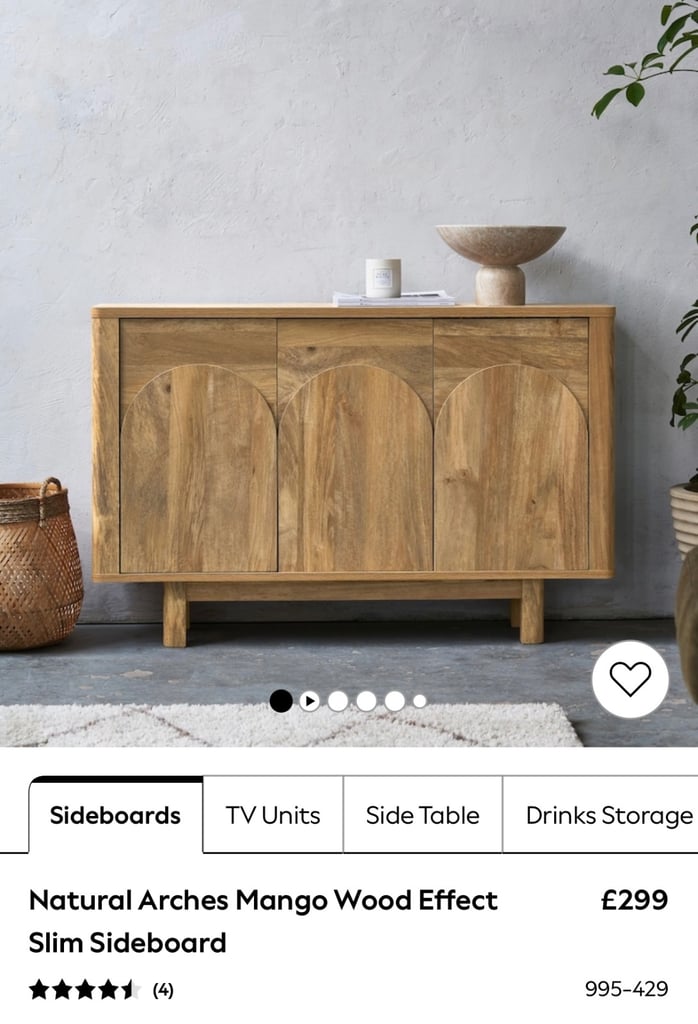
Task: Tap the white candle on the sideboard
Action: (383, 278)
